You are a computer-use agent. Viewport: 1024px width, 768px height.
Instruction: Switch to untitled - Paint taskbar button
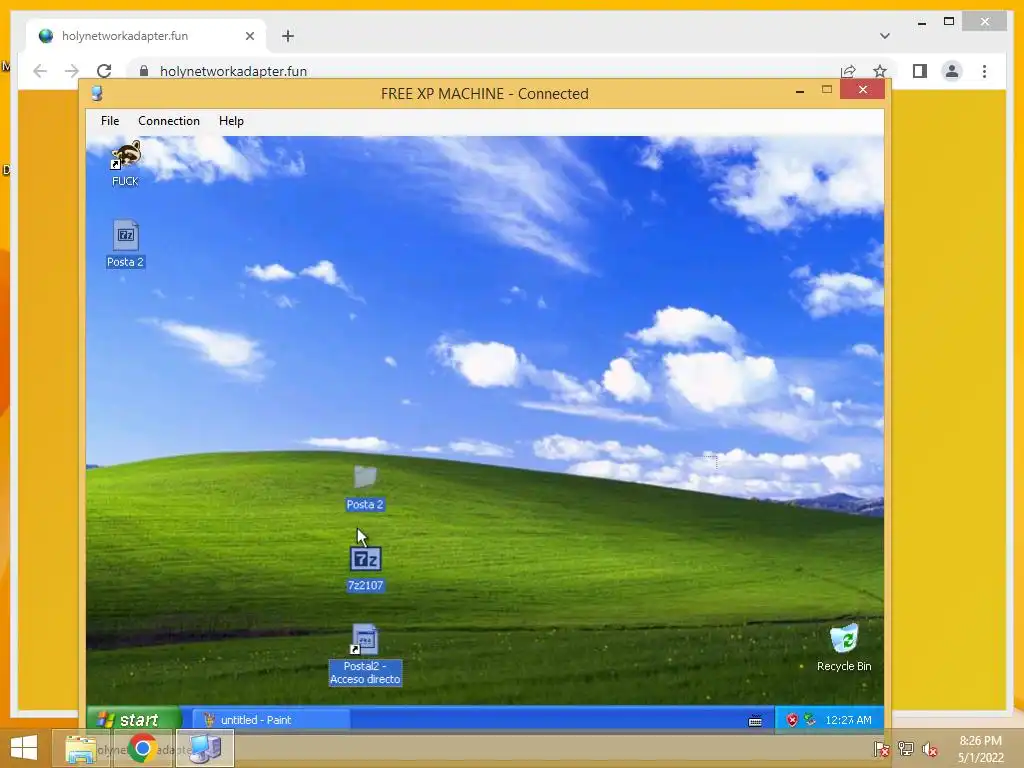[x=272, y=720]
